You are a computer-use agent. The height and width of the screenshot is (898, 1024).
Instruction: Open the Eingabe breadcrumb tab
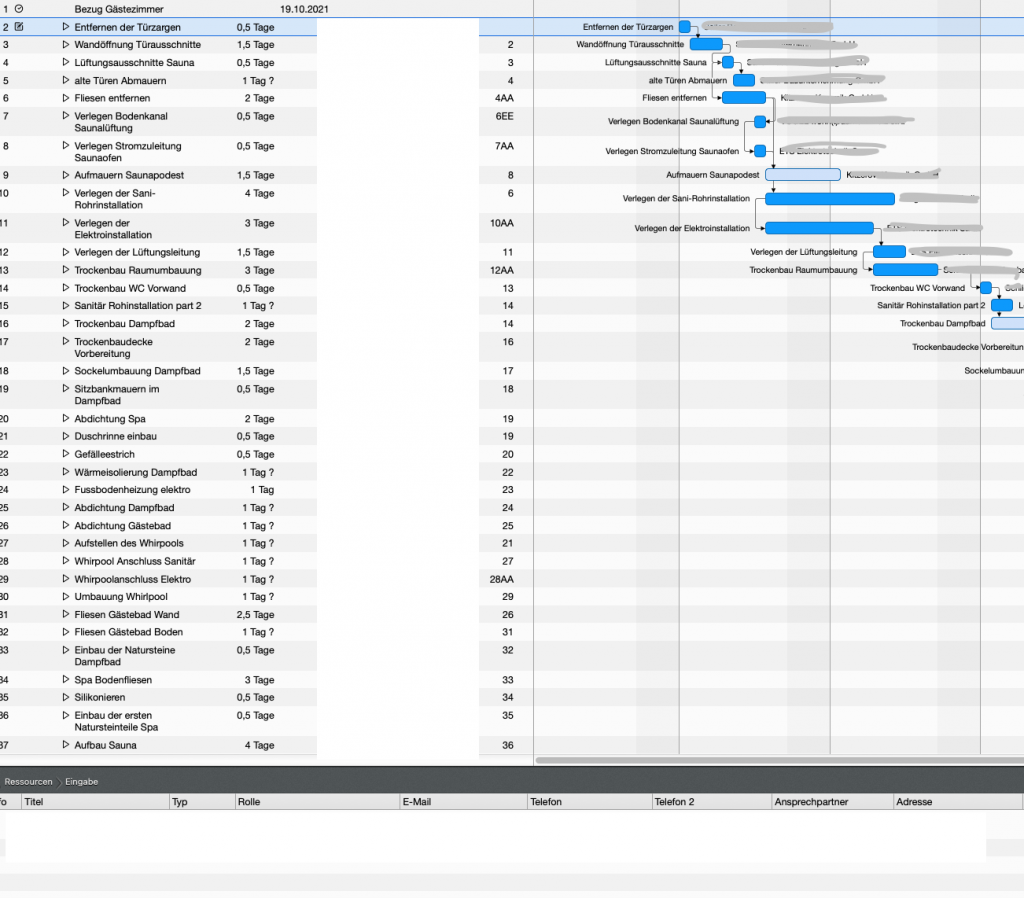[82, 782]
